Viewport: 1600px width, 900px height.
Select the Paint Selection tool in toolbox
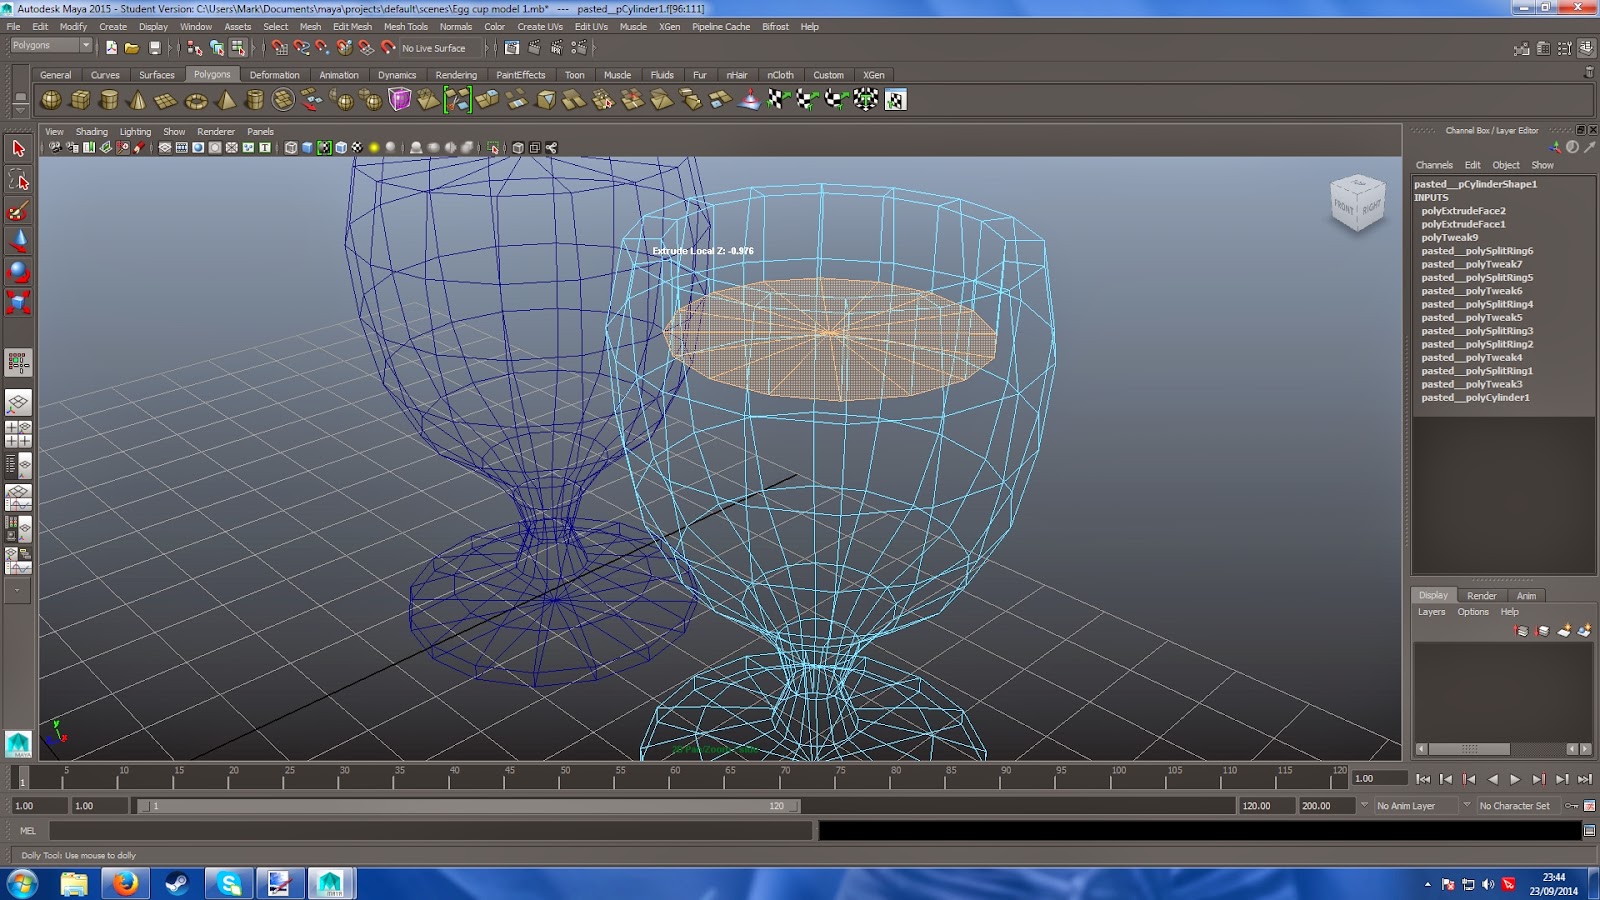coord(18,211)
